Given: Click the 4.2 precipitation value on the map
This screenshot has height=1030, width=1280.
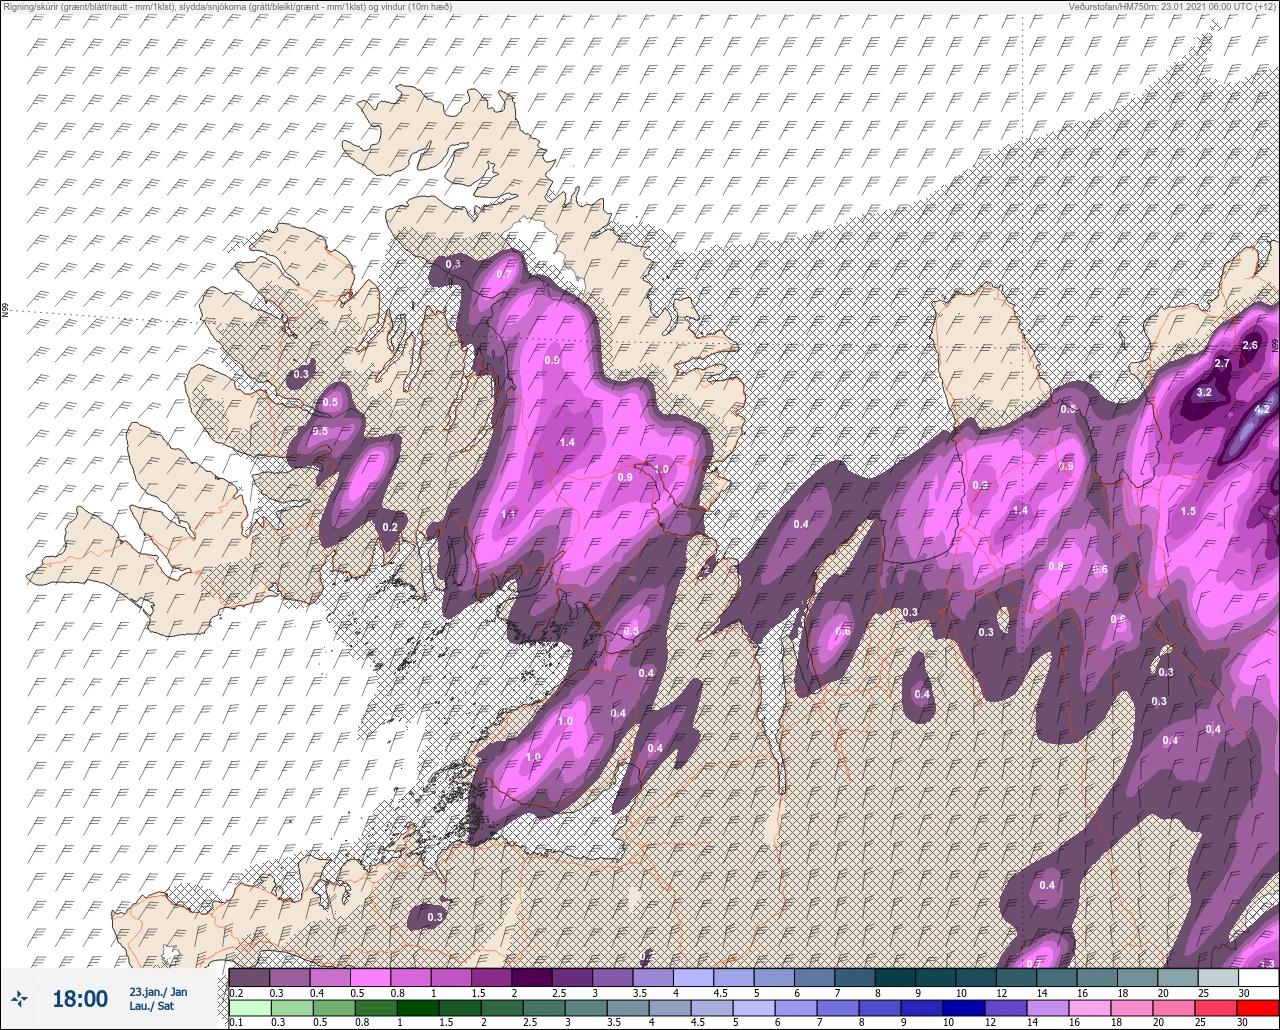Looking at the screenshot, I should pos(1262,409).
